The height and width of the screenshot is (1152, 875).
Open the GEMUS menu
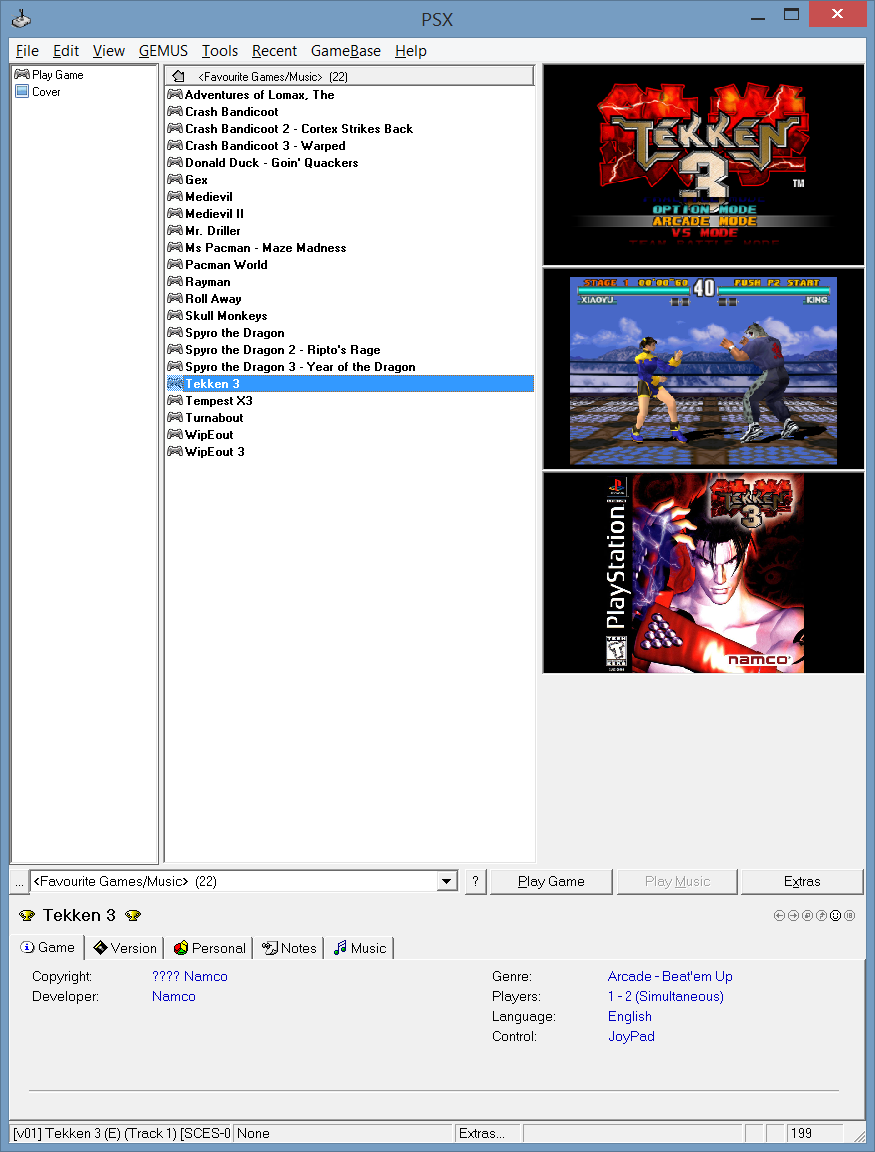[163, 51]
